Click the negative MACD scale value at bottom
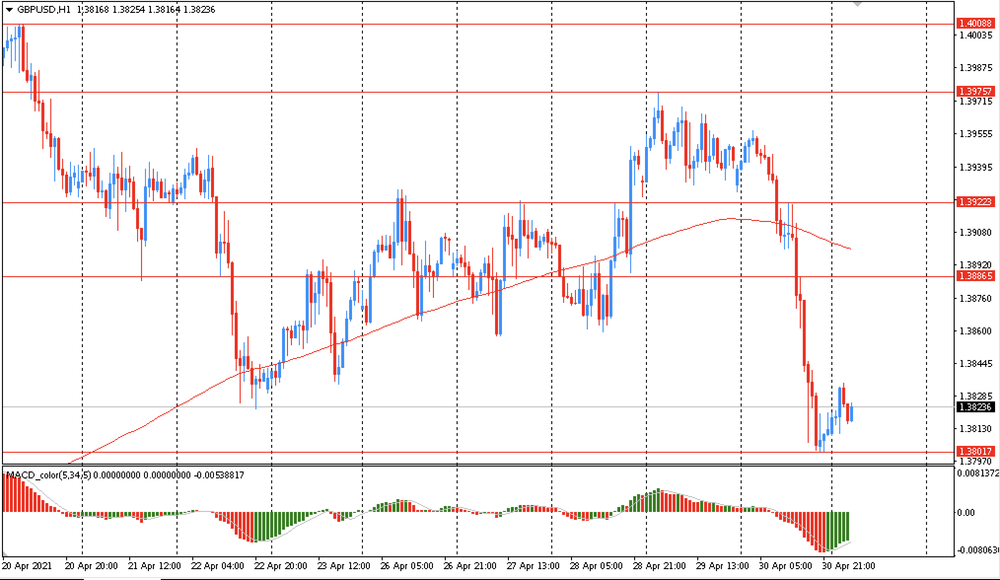This screenshot has width=1000, height=580. 978,549
